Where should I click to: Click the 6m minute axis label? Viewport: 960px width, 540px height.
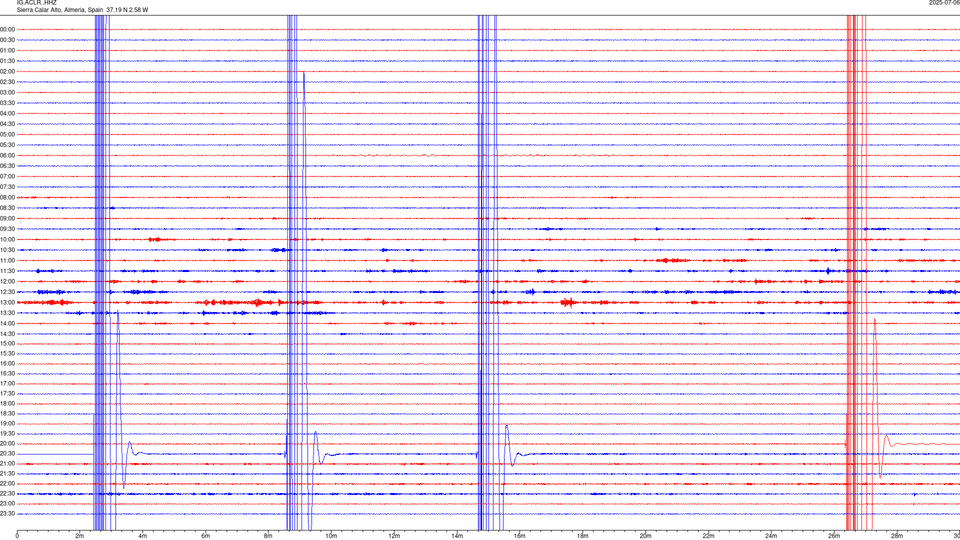(206, 536)
